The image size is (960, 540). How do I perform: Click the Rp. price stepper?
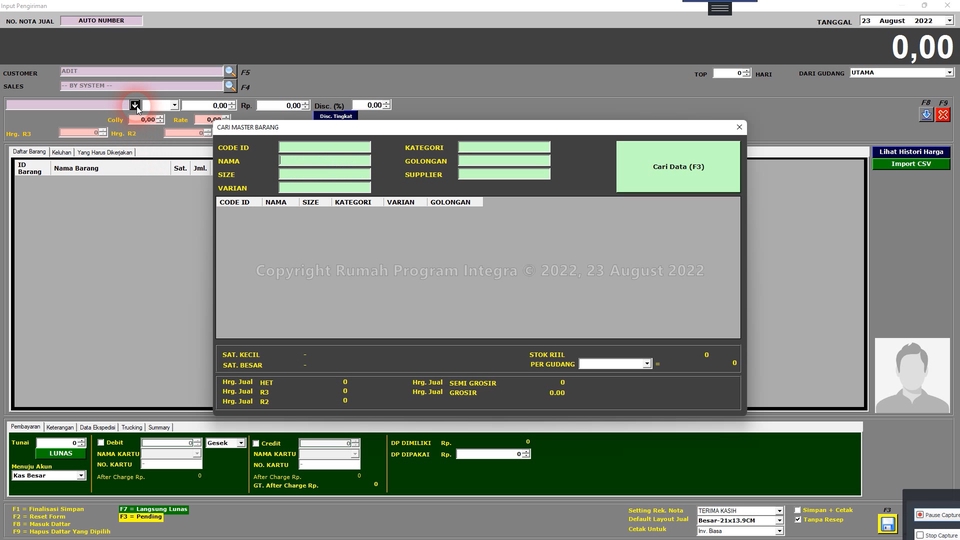point(306,105)
